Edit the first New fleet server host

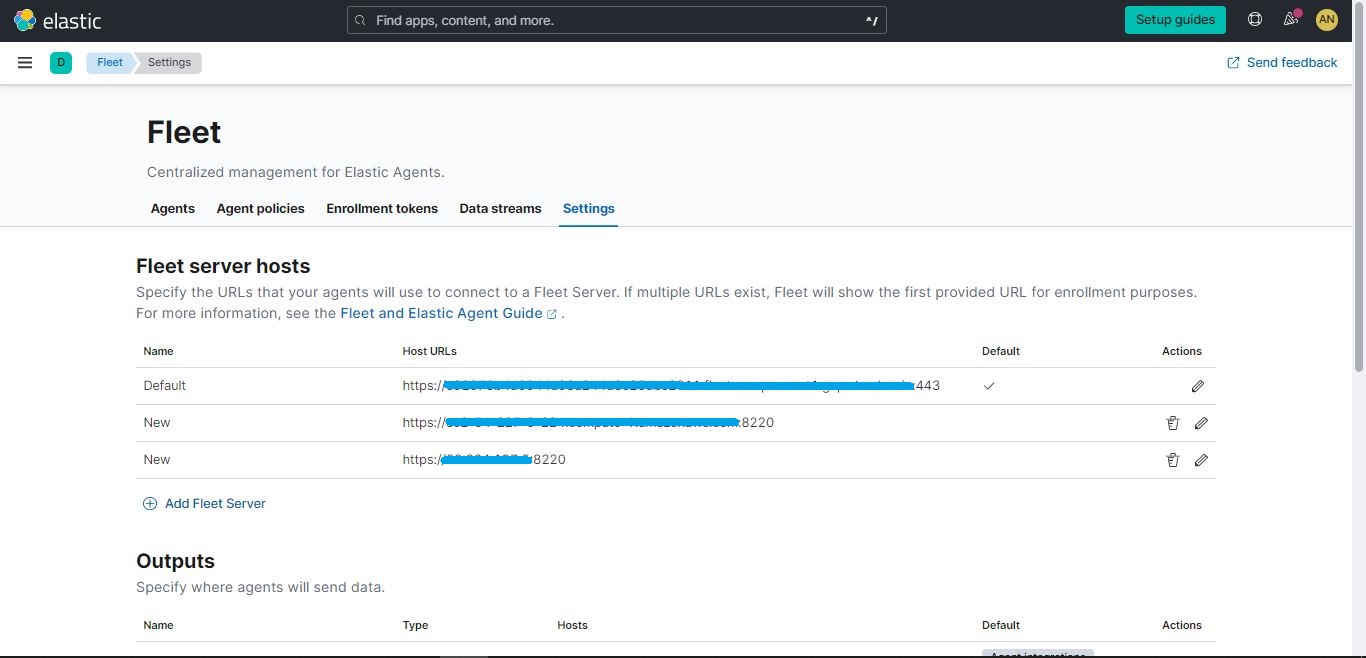click(1201, 423)
